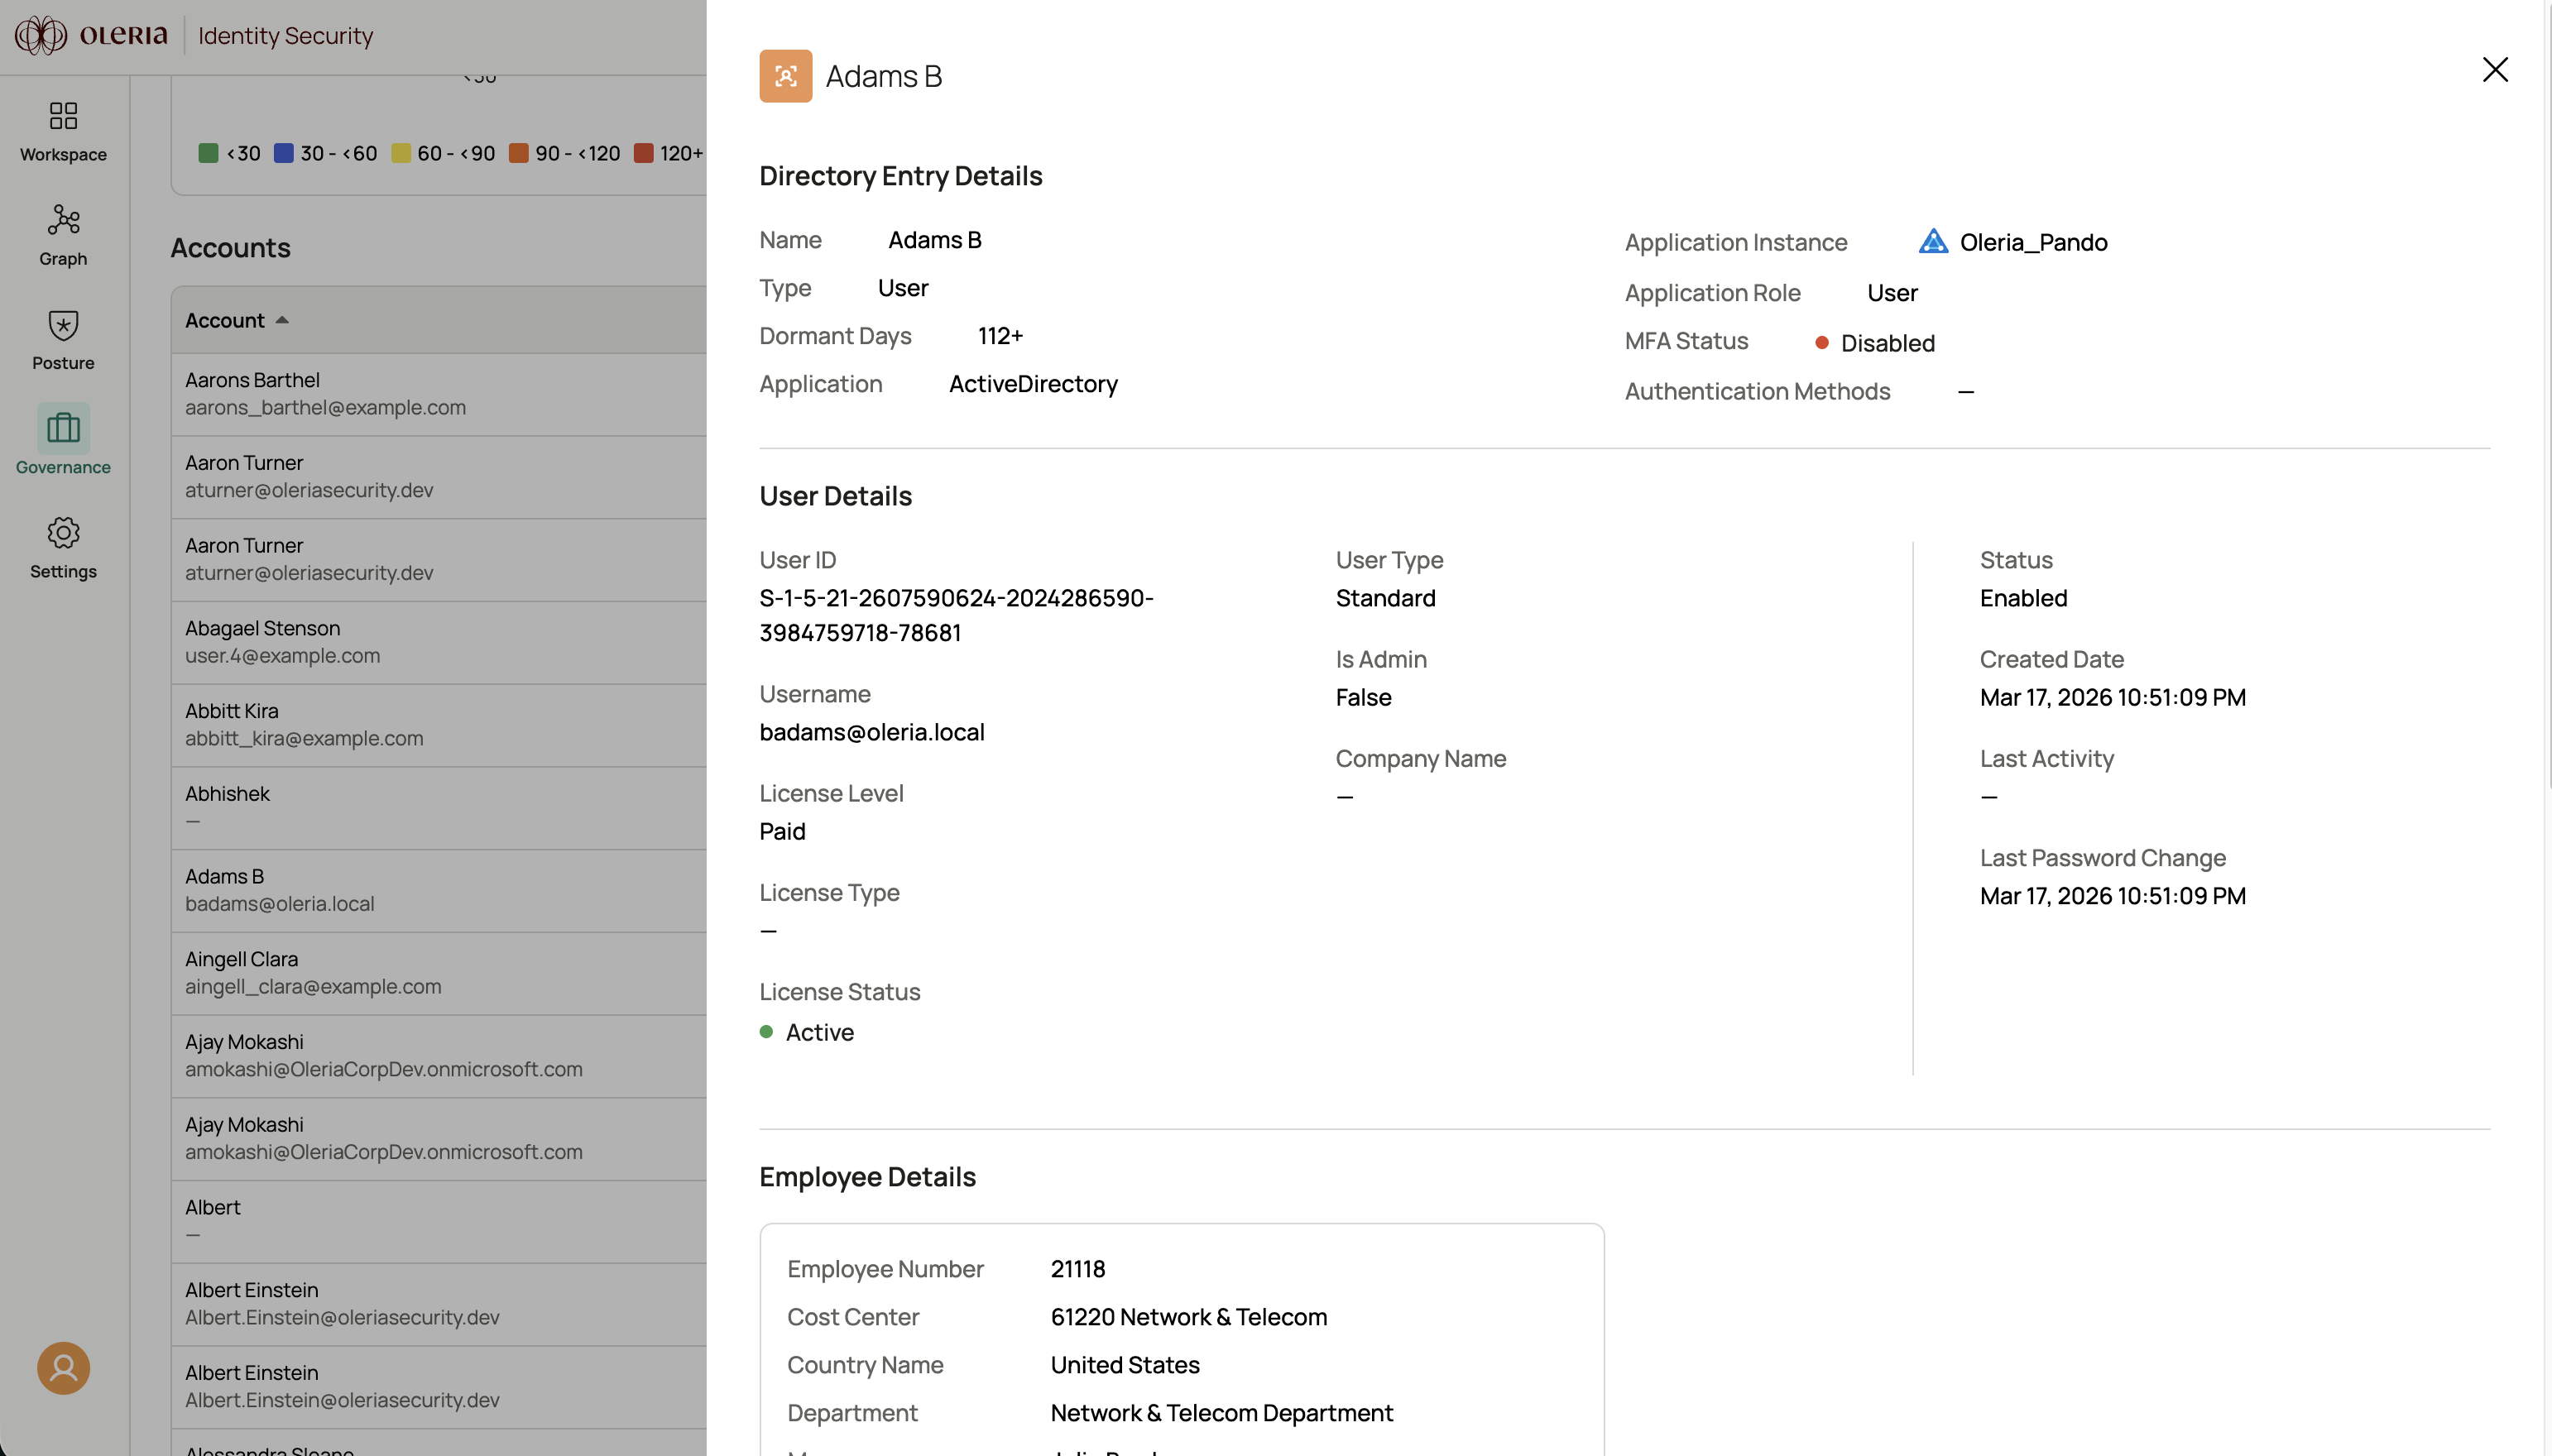Click the orange 90 - <120 legend swatch

518,153
